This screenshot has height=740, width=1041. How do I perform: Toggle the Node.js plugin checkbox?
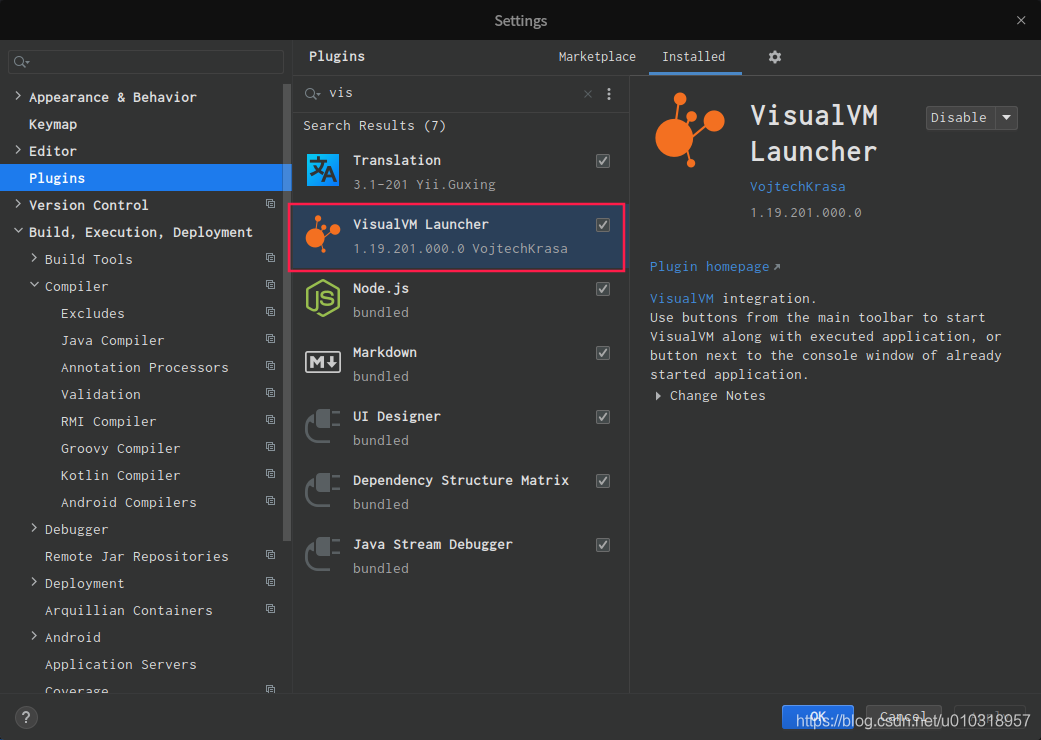click(x=603, y=289)
